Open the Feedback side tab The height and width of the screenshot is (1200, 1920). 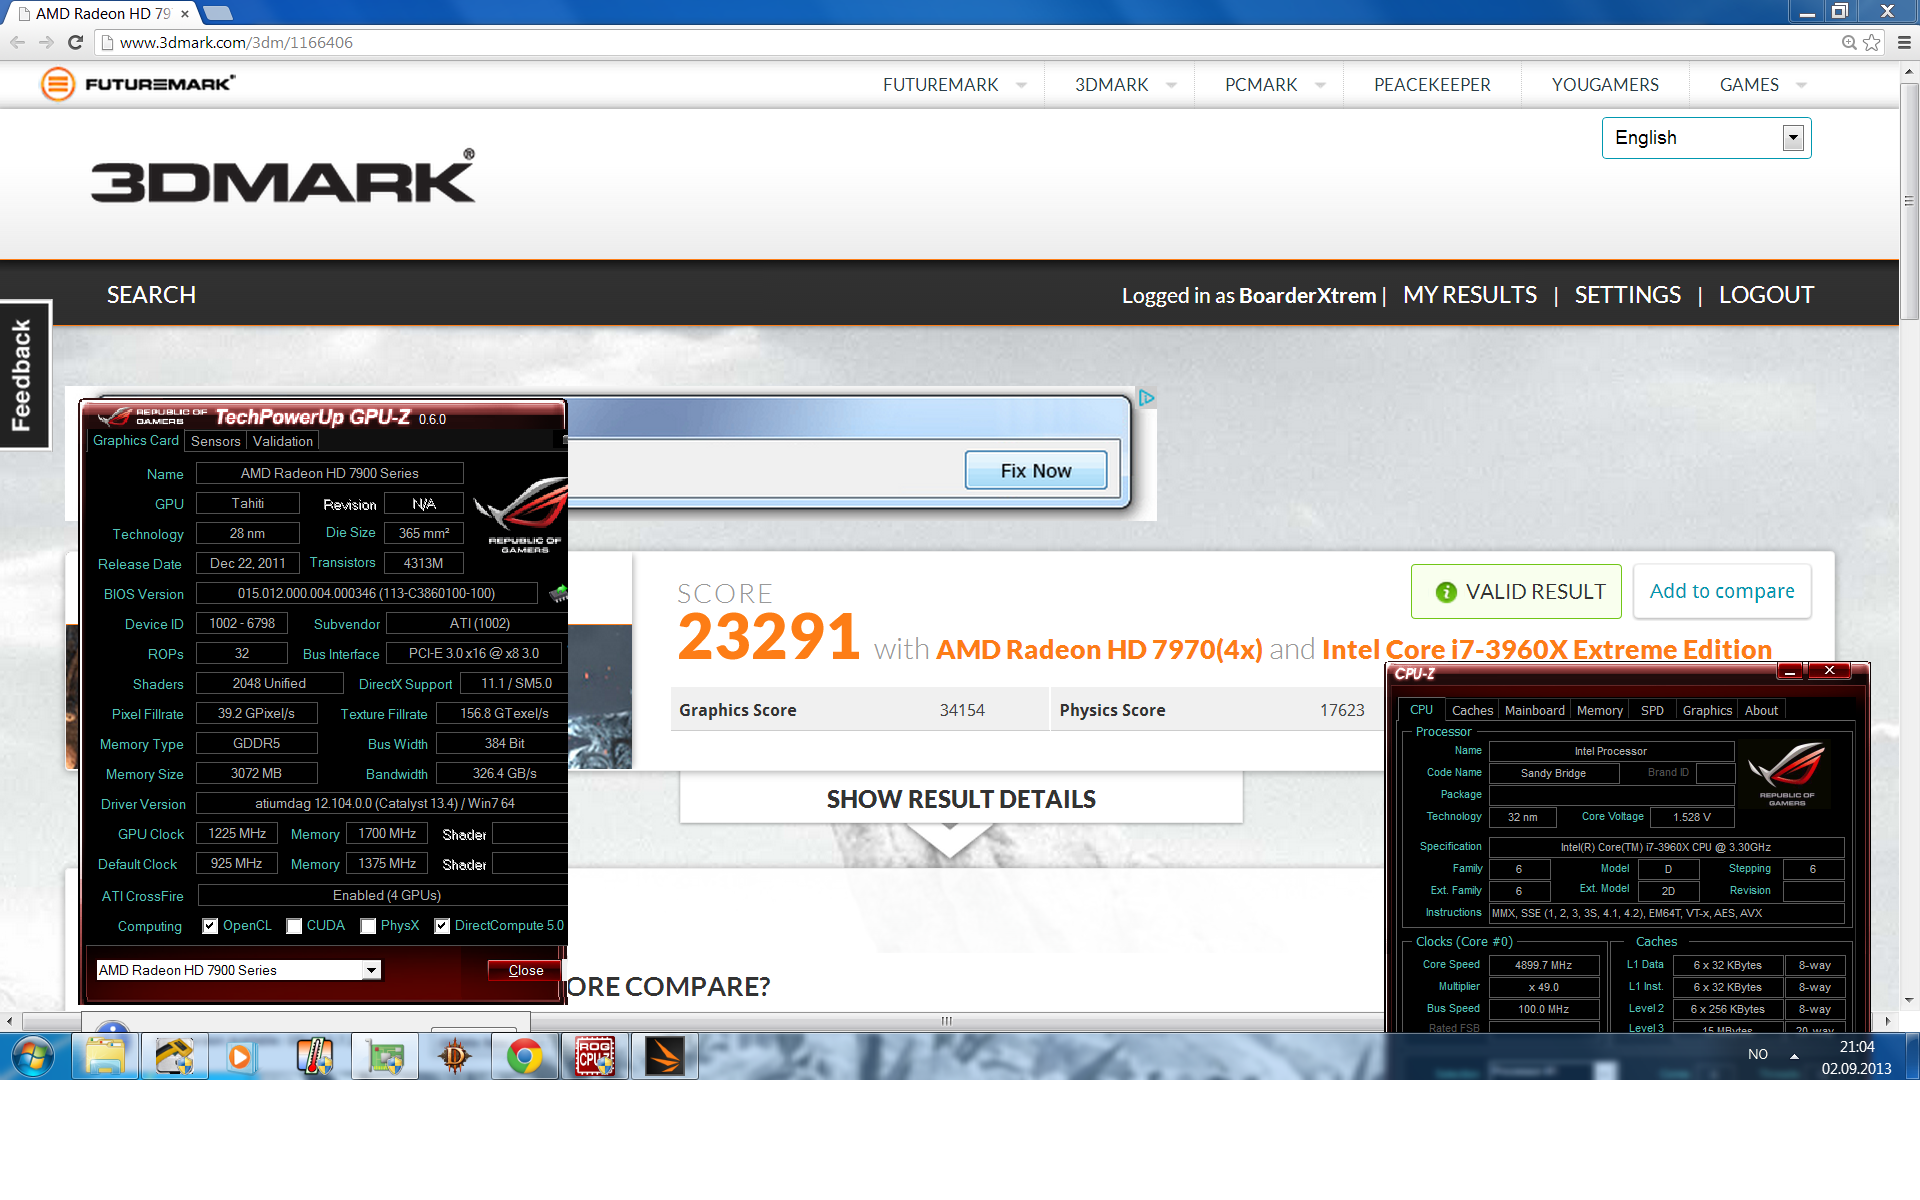pos(24,375)
